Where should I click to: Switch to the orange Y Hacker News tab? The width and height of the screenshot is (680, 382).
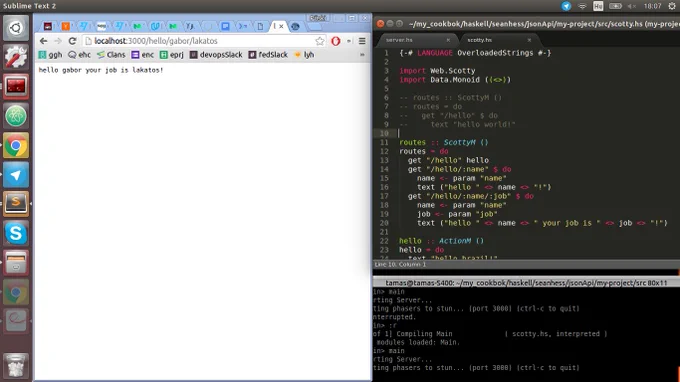pyautogui.click(x=65, y=26)
